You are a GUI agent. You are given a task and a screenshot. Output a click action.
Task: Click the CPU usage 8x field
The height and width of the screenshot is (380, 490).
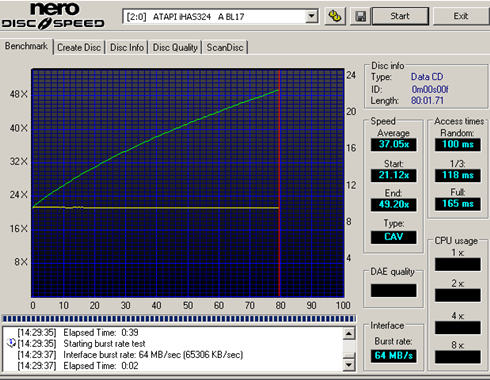(458, 357)
